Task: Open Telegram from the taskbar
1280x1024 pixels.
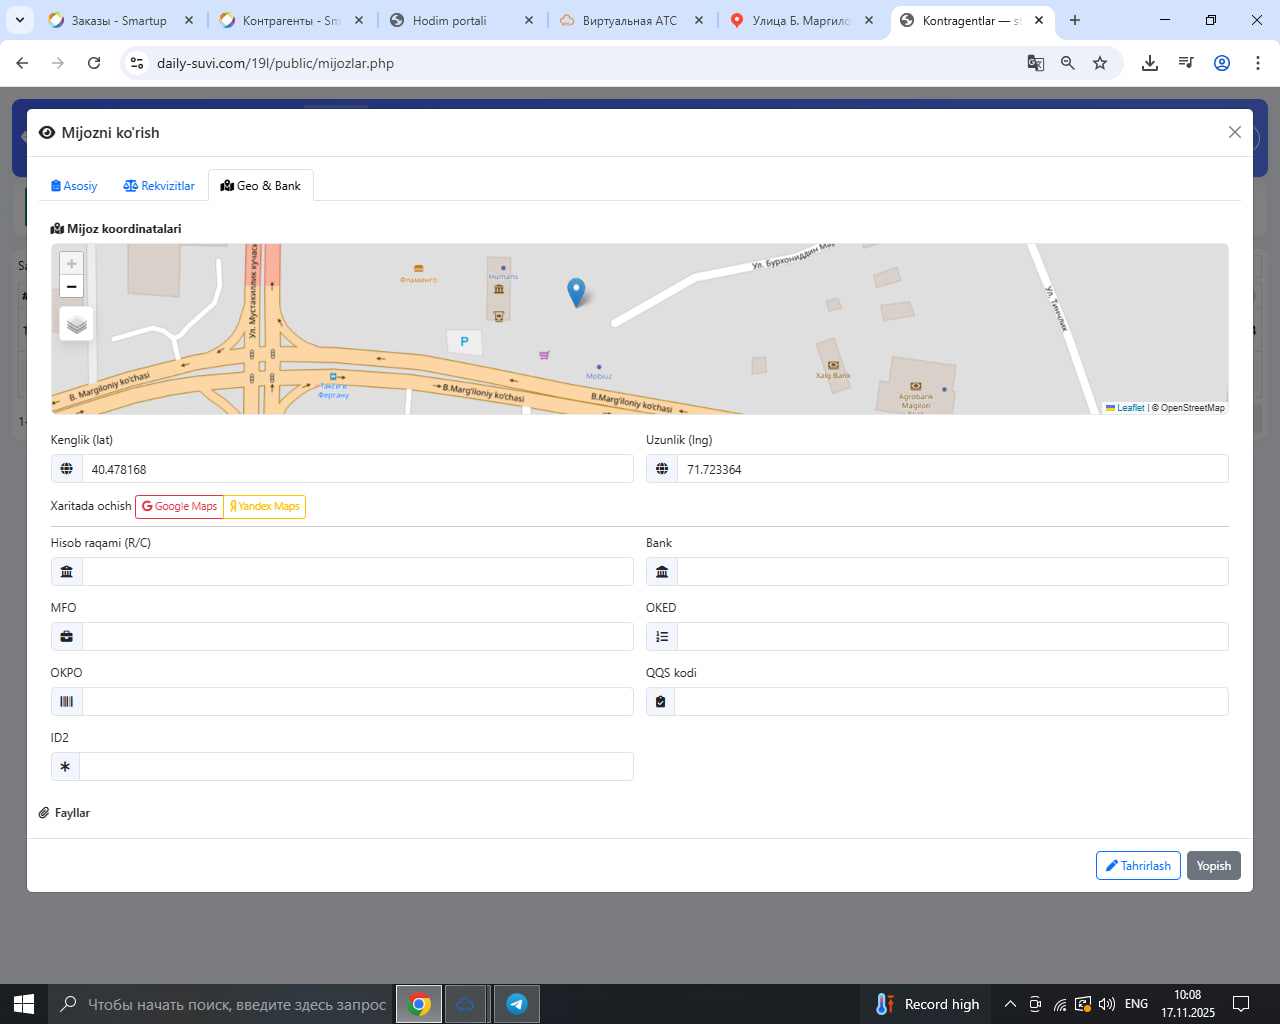Action: coord(517,1004)
